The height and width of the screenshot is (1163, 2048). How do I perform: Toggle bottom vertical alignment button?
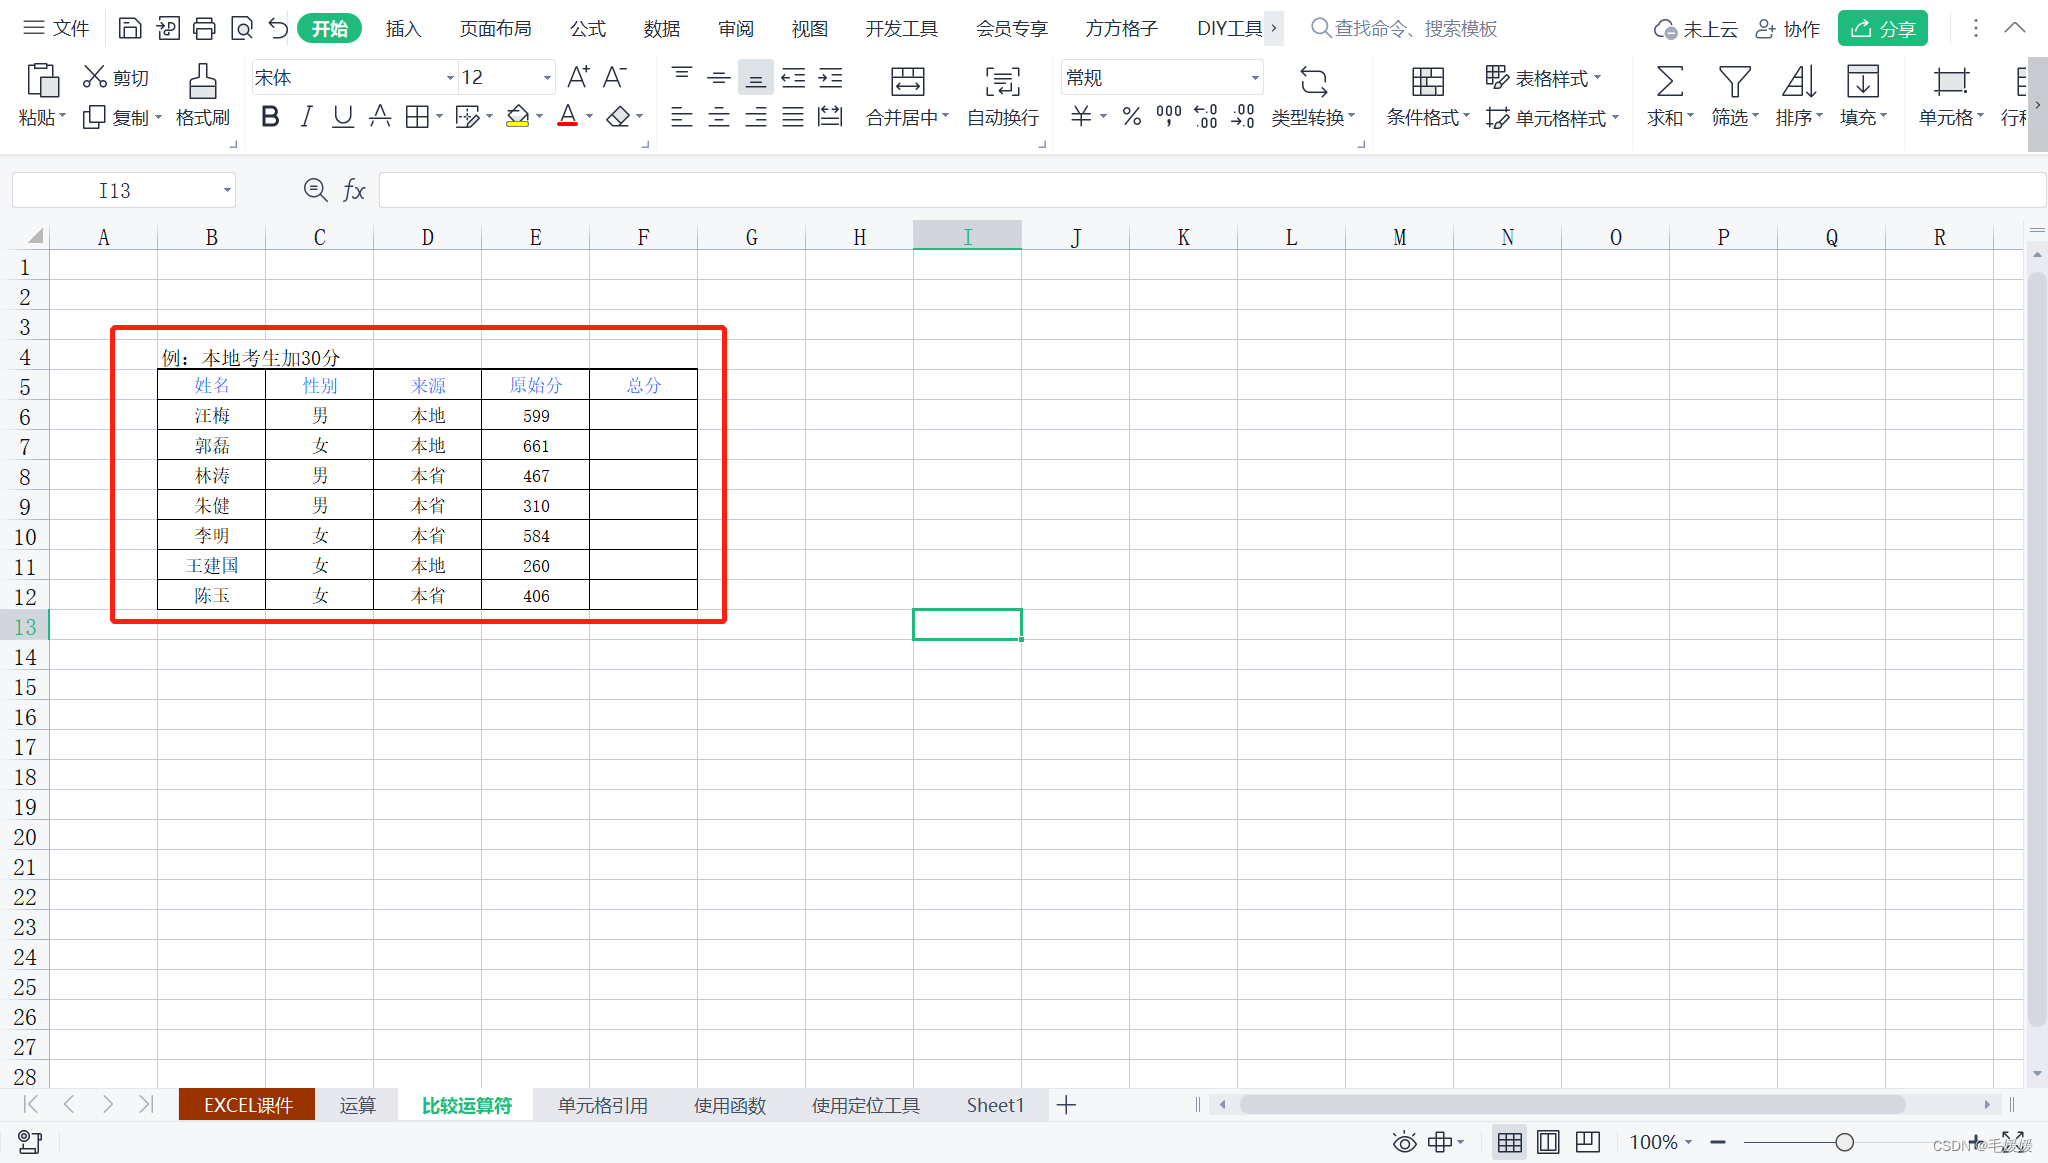[x=756, y=78]
